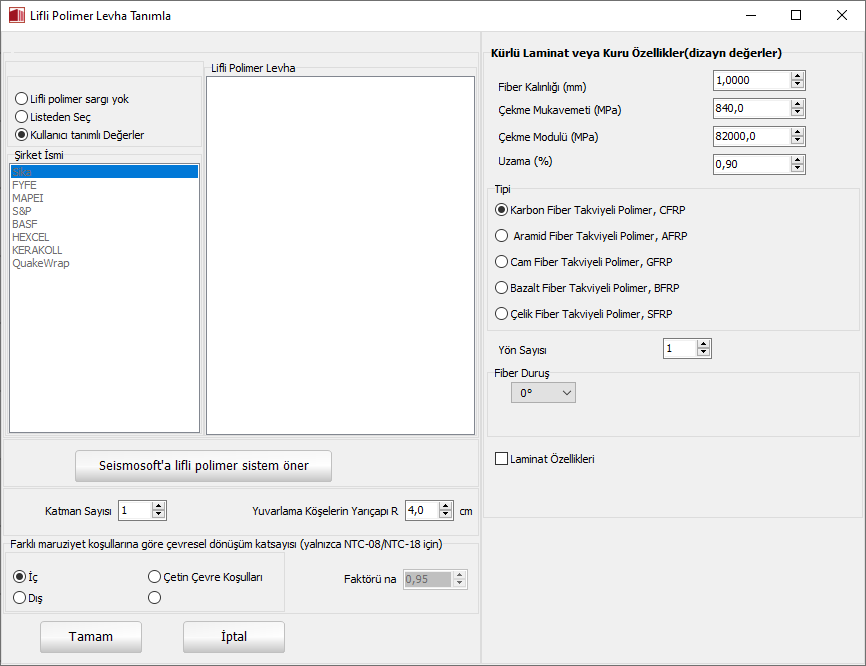The height and width of the screenshot is (666, 866).
Task: Enable the Laminat Özellikleri checkbox
Action: click(x=502, y=459)
